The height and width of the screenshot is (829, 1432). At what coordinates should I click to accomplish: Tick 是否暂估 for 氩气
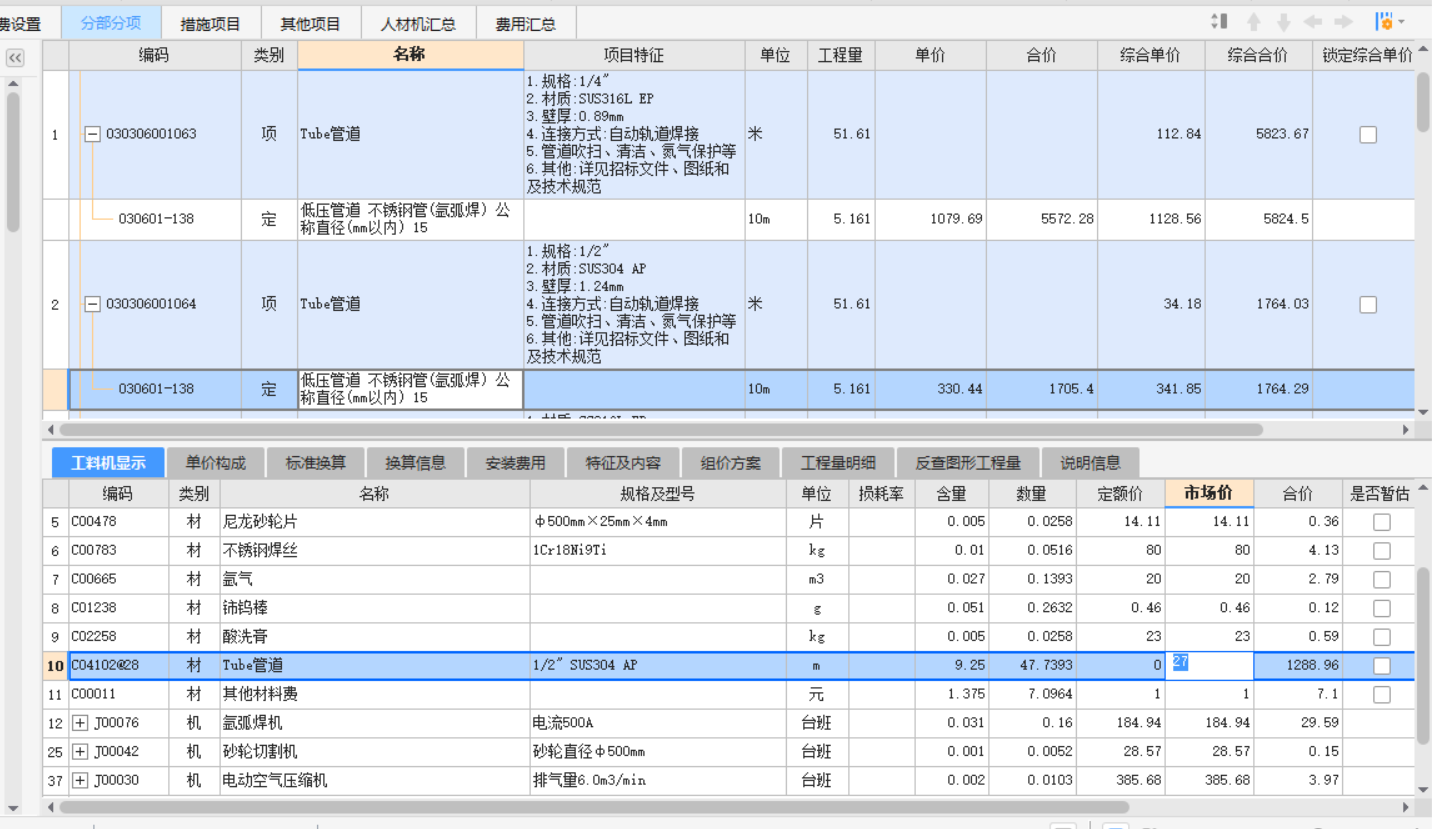pos(1381,579)
